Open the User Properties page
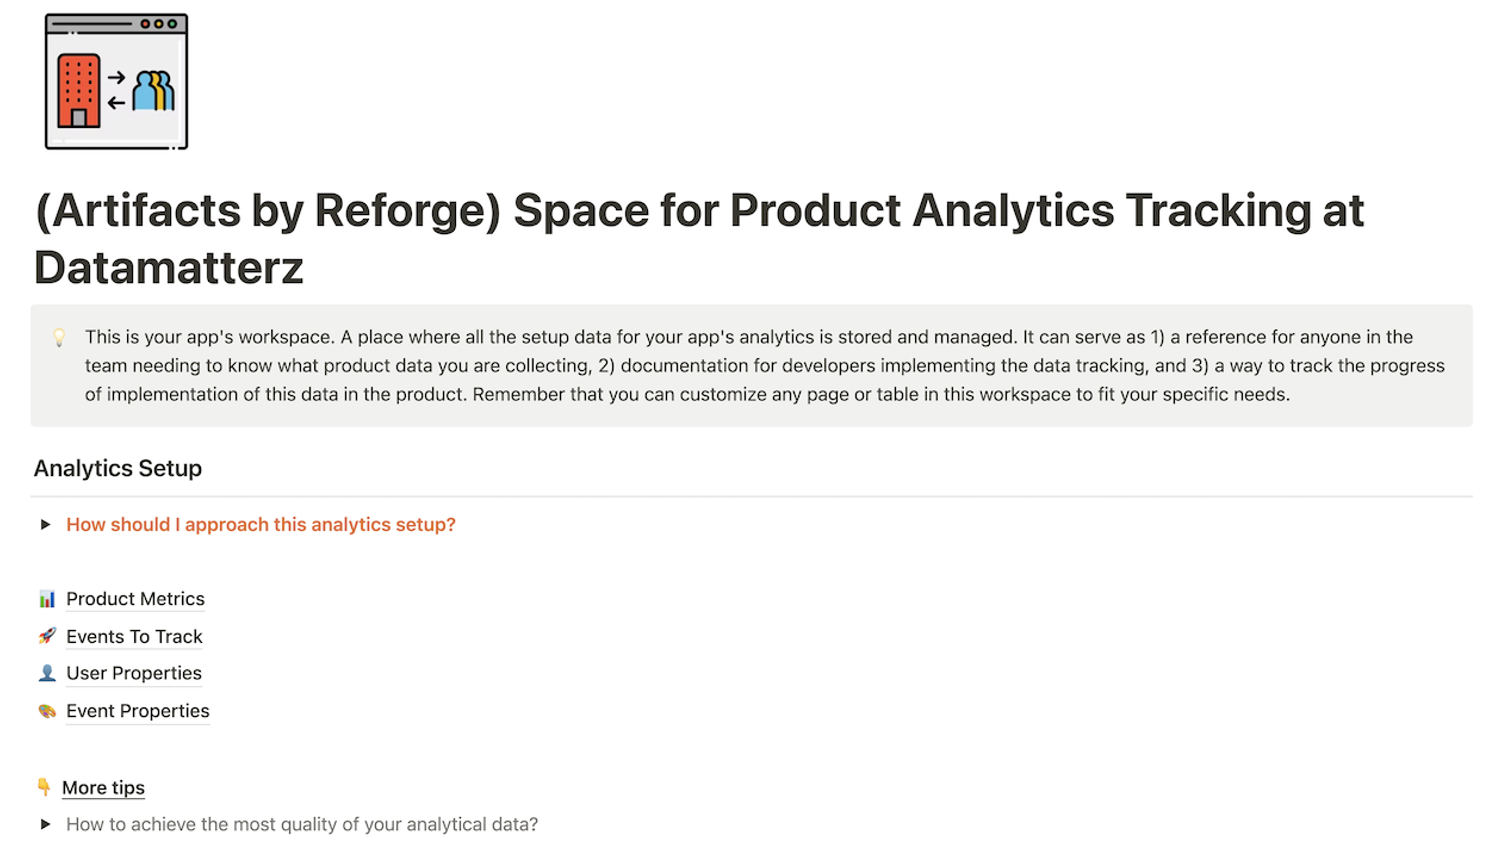This screenshot has height=844, width=1500. coord(133,673)
